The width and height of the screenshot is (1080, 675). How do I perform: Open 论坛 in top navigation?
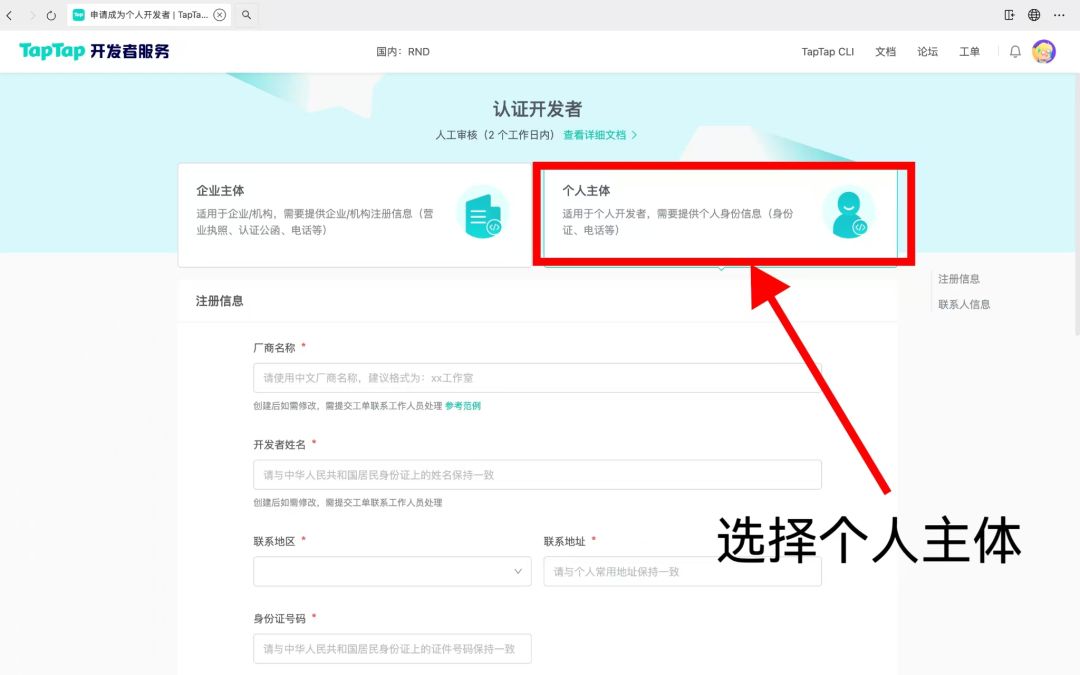pyautogui.click(x=927, y=52)
